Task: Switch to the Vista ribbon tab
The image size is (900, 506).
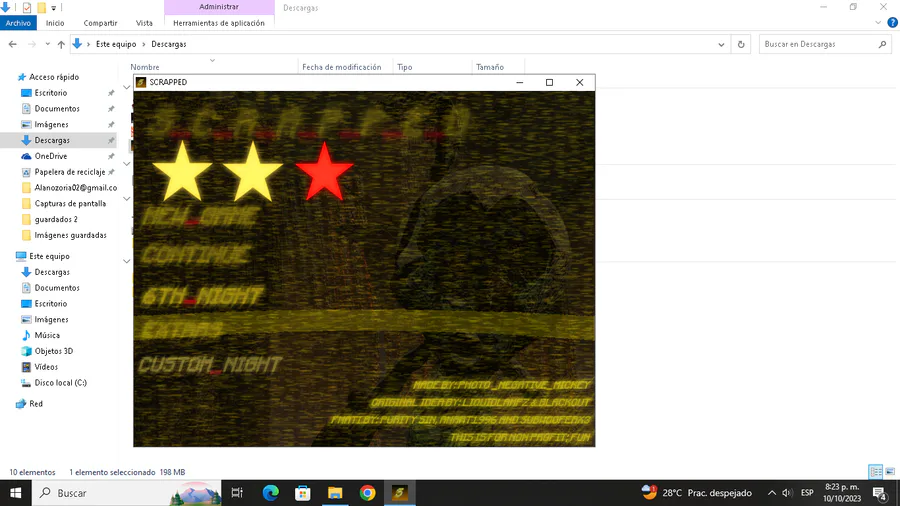Action: tap(144, 23)
